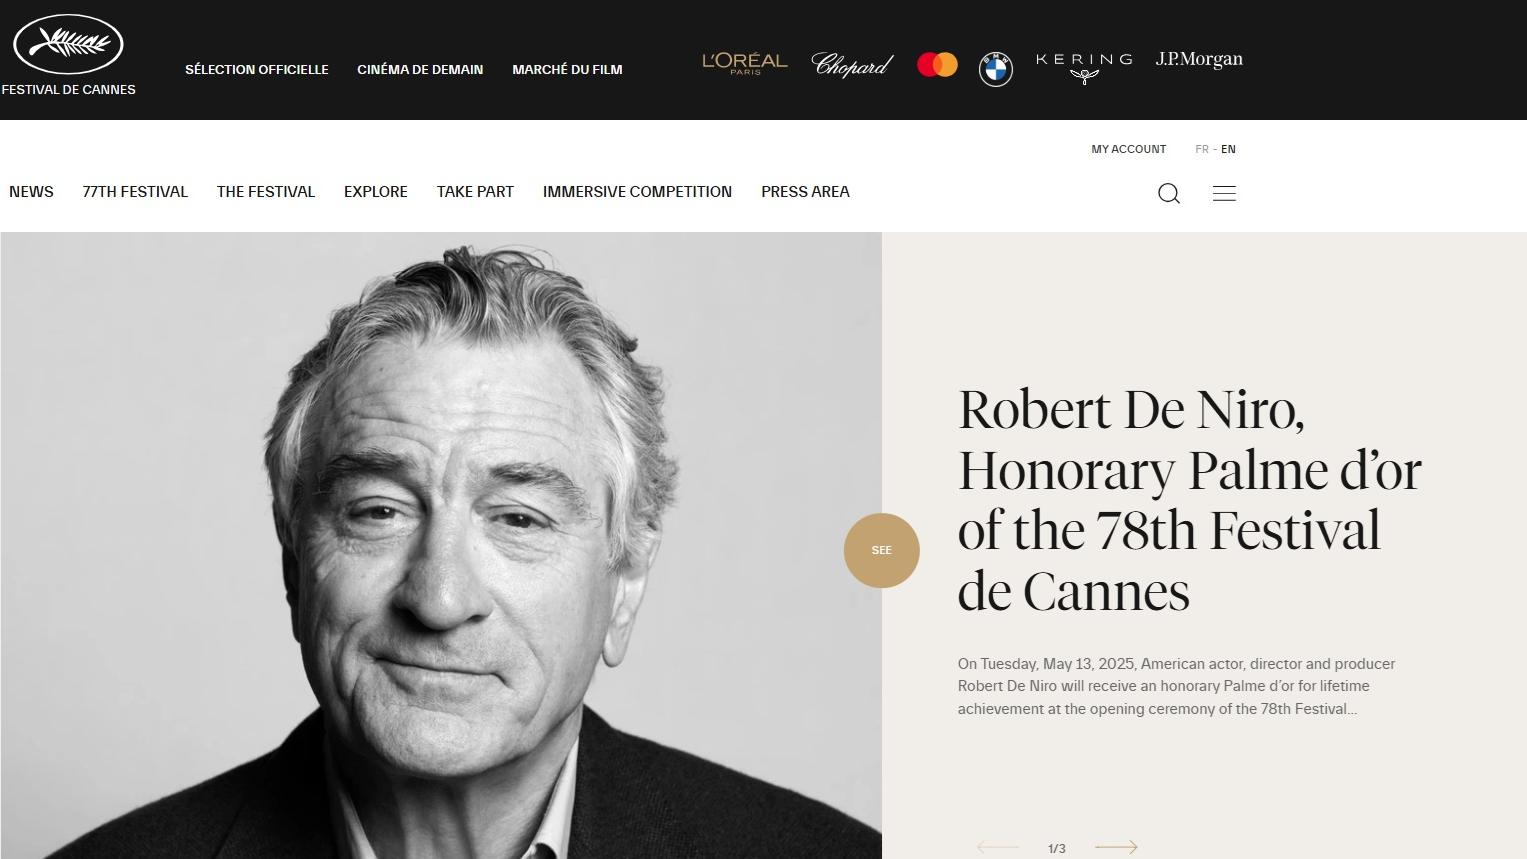Click the Robert De Niro headline

pyautogui.click(x=1189, y=500)
